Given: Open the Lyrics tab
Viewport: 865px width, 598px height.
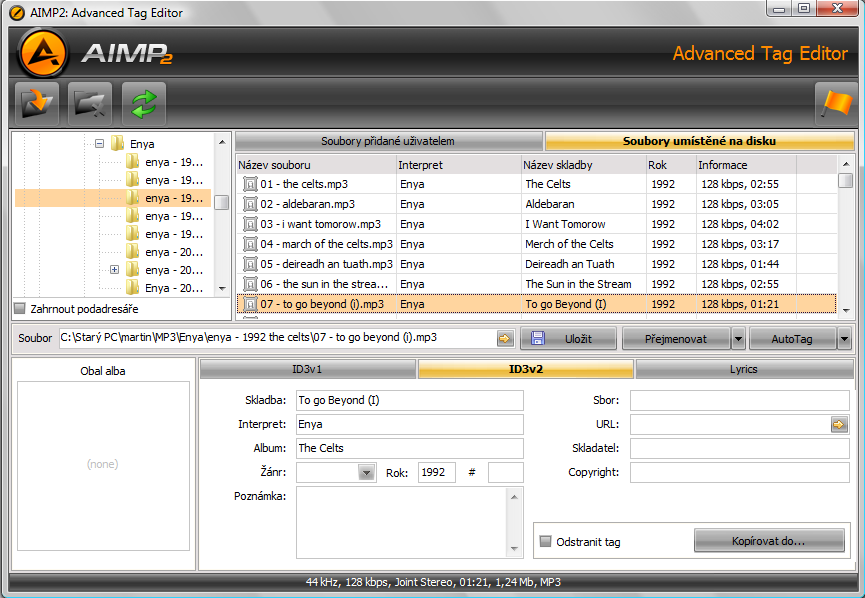Looking at the screenshot, I should point(744,369).
